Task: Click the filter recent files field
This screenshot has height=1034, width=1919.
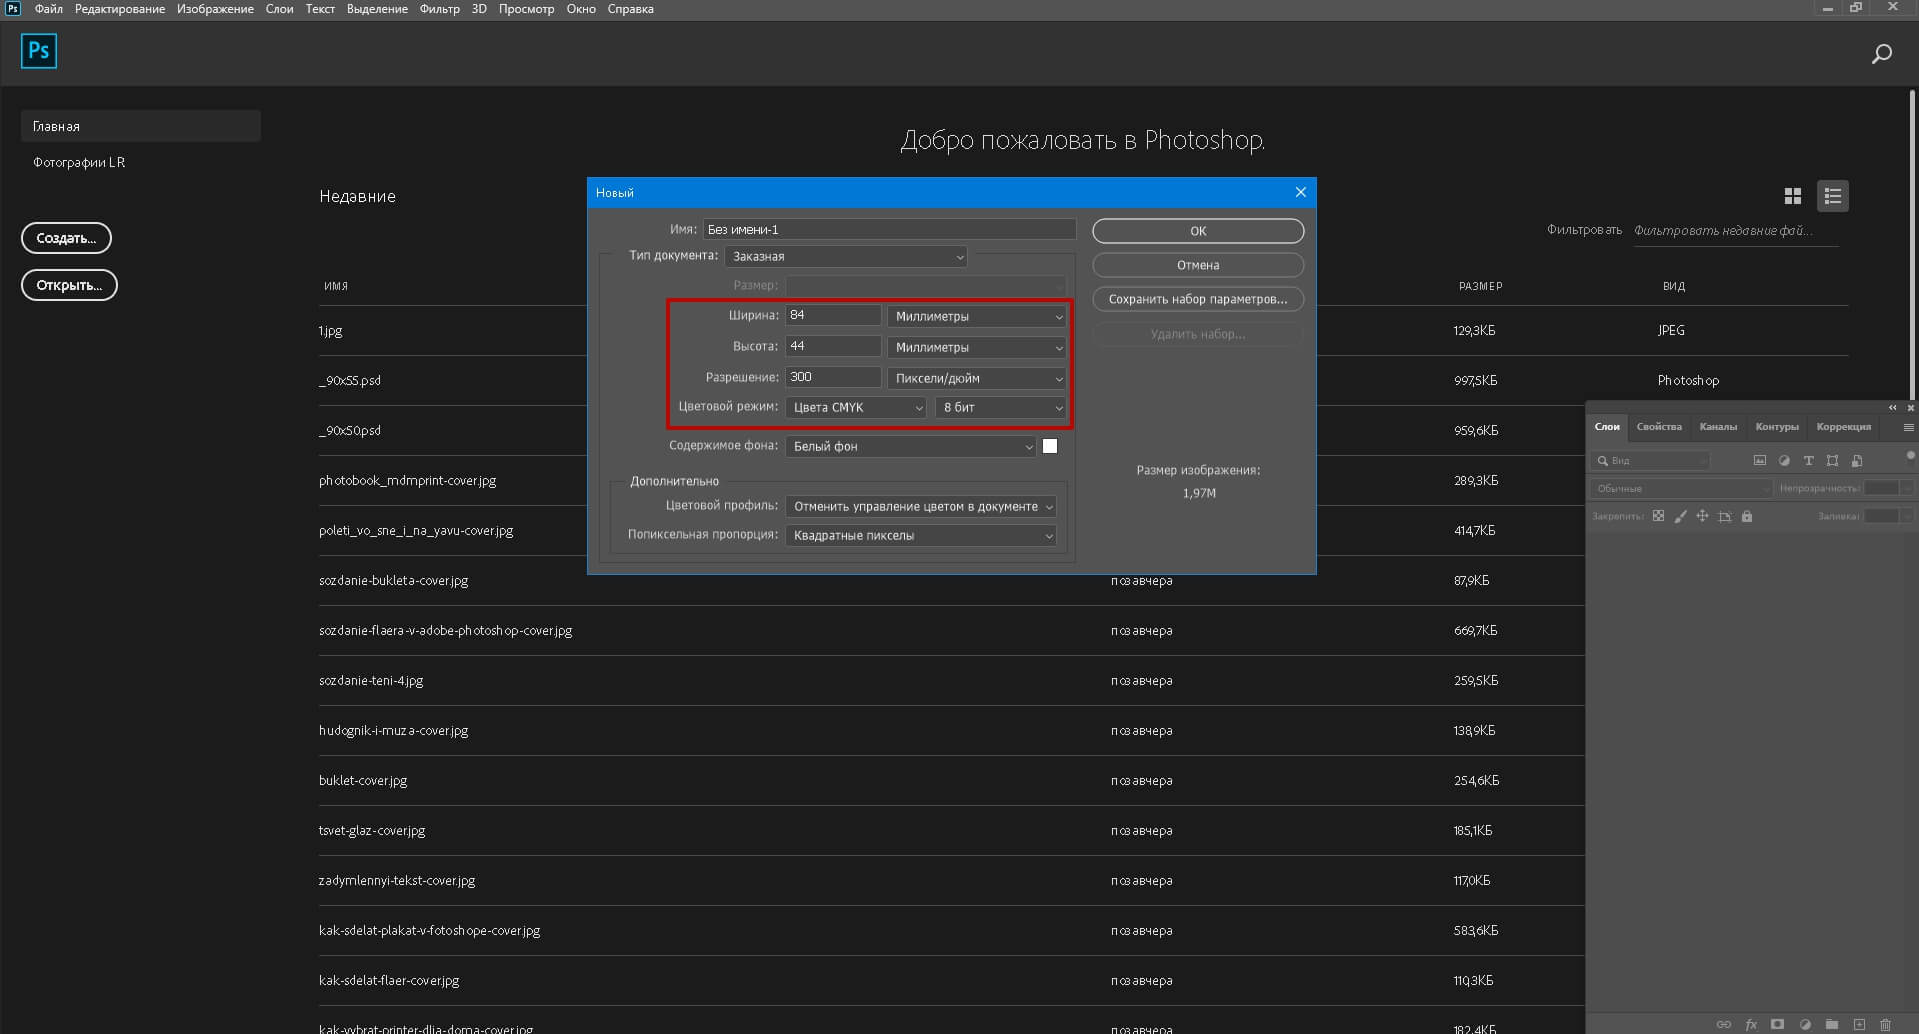Action: coord(1736,231)
